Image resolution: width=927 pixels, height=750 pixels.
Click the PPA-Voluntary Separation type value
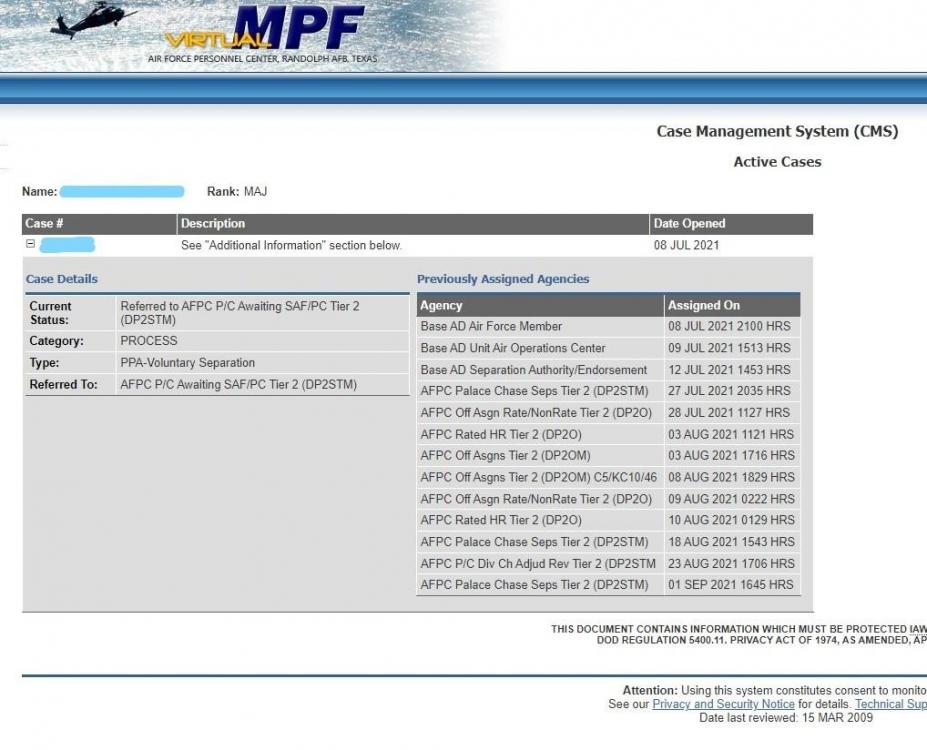click(187, 363)
